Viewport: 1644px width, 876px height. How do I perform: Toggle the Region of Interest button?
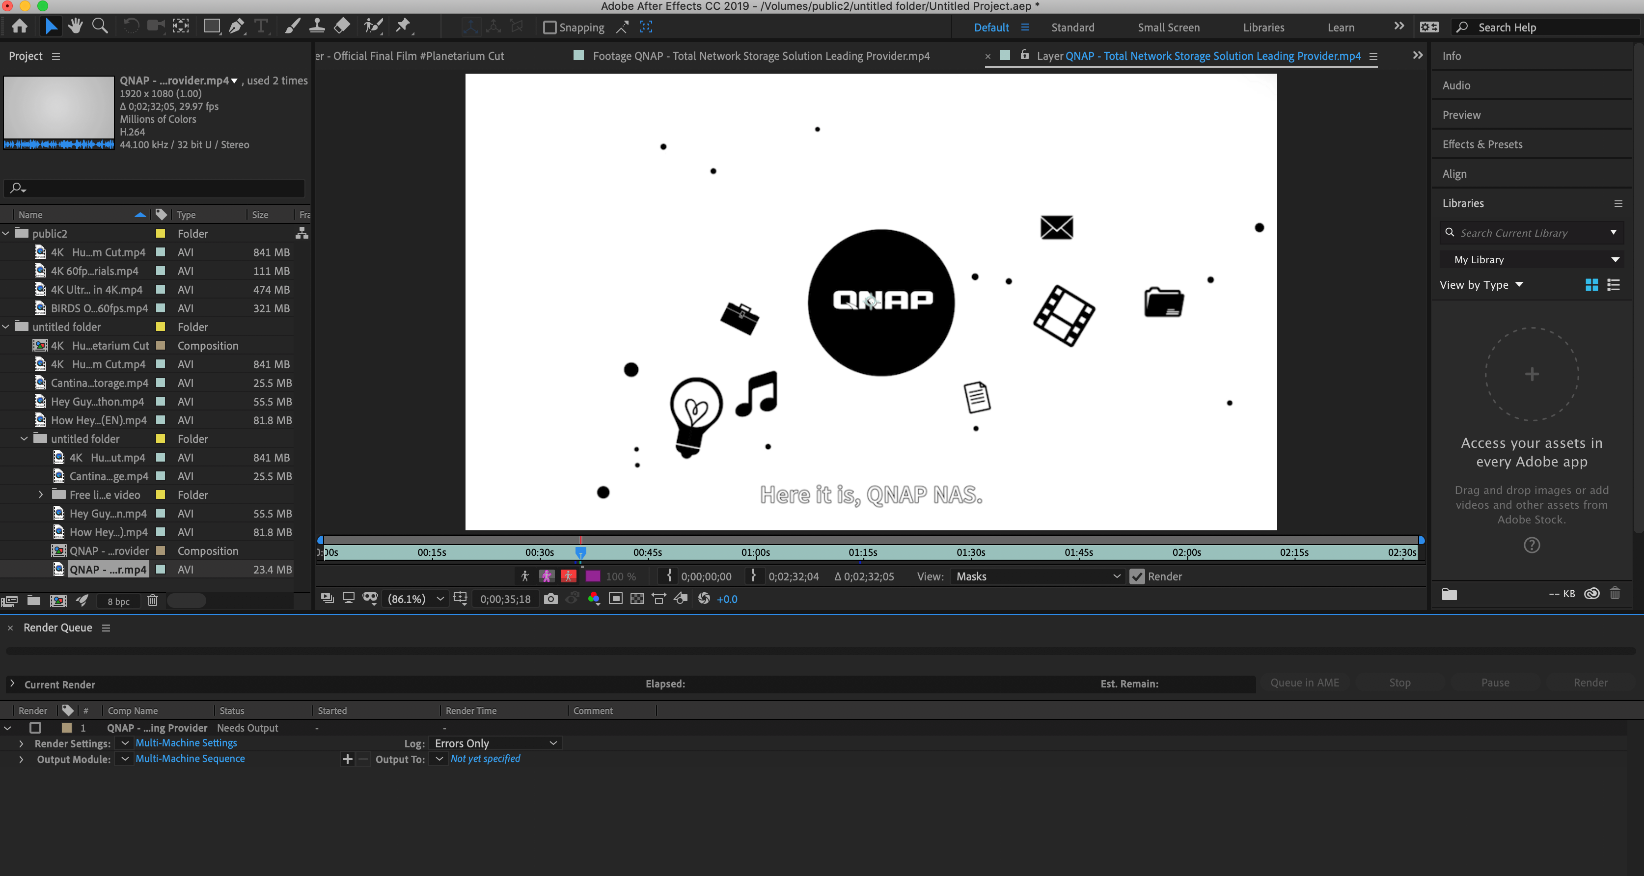point(616,599)
